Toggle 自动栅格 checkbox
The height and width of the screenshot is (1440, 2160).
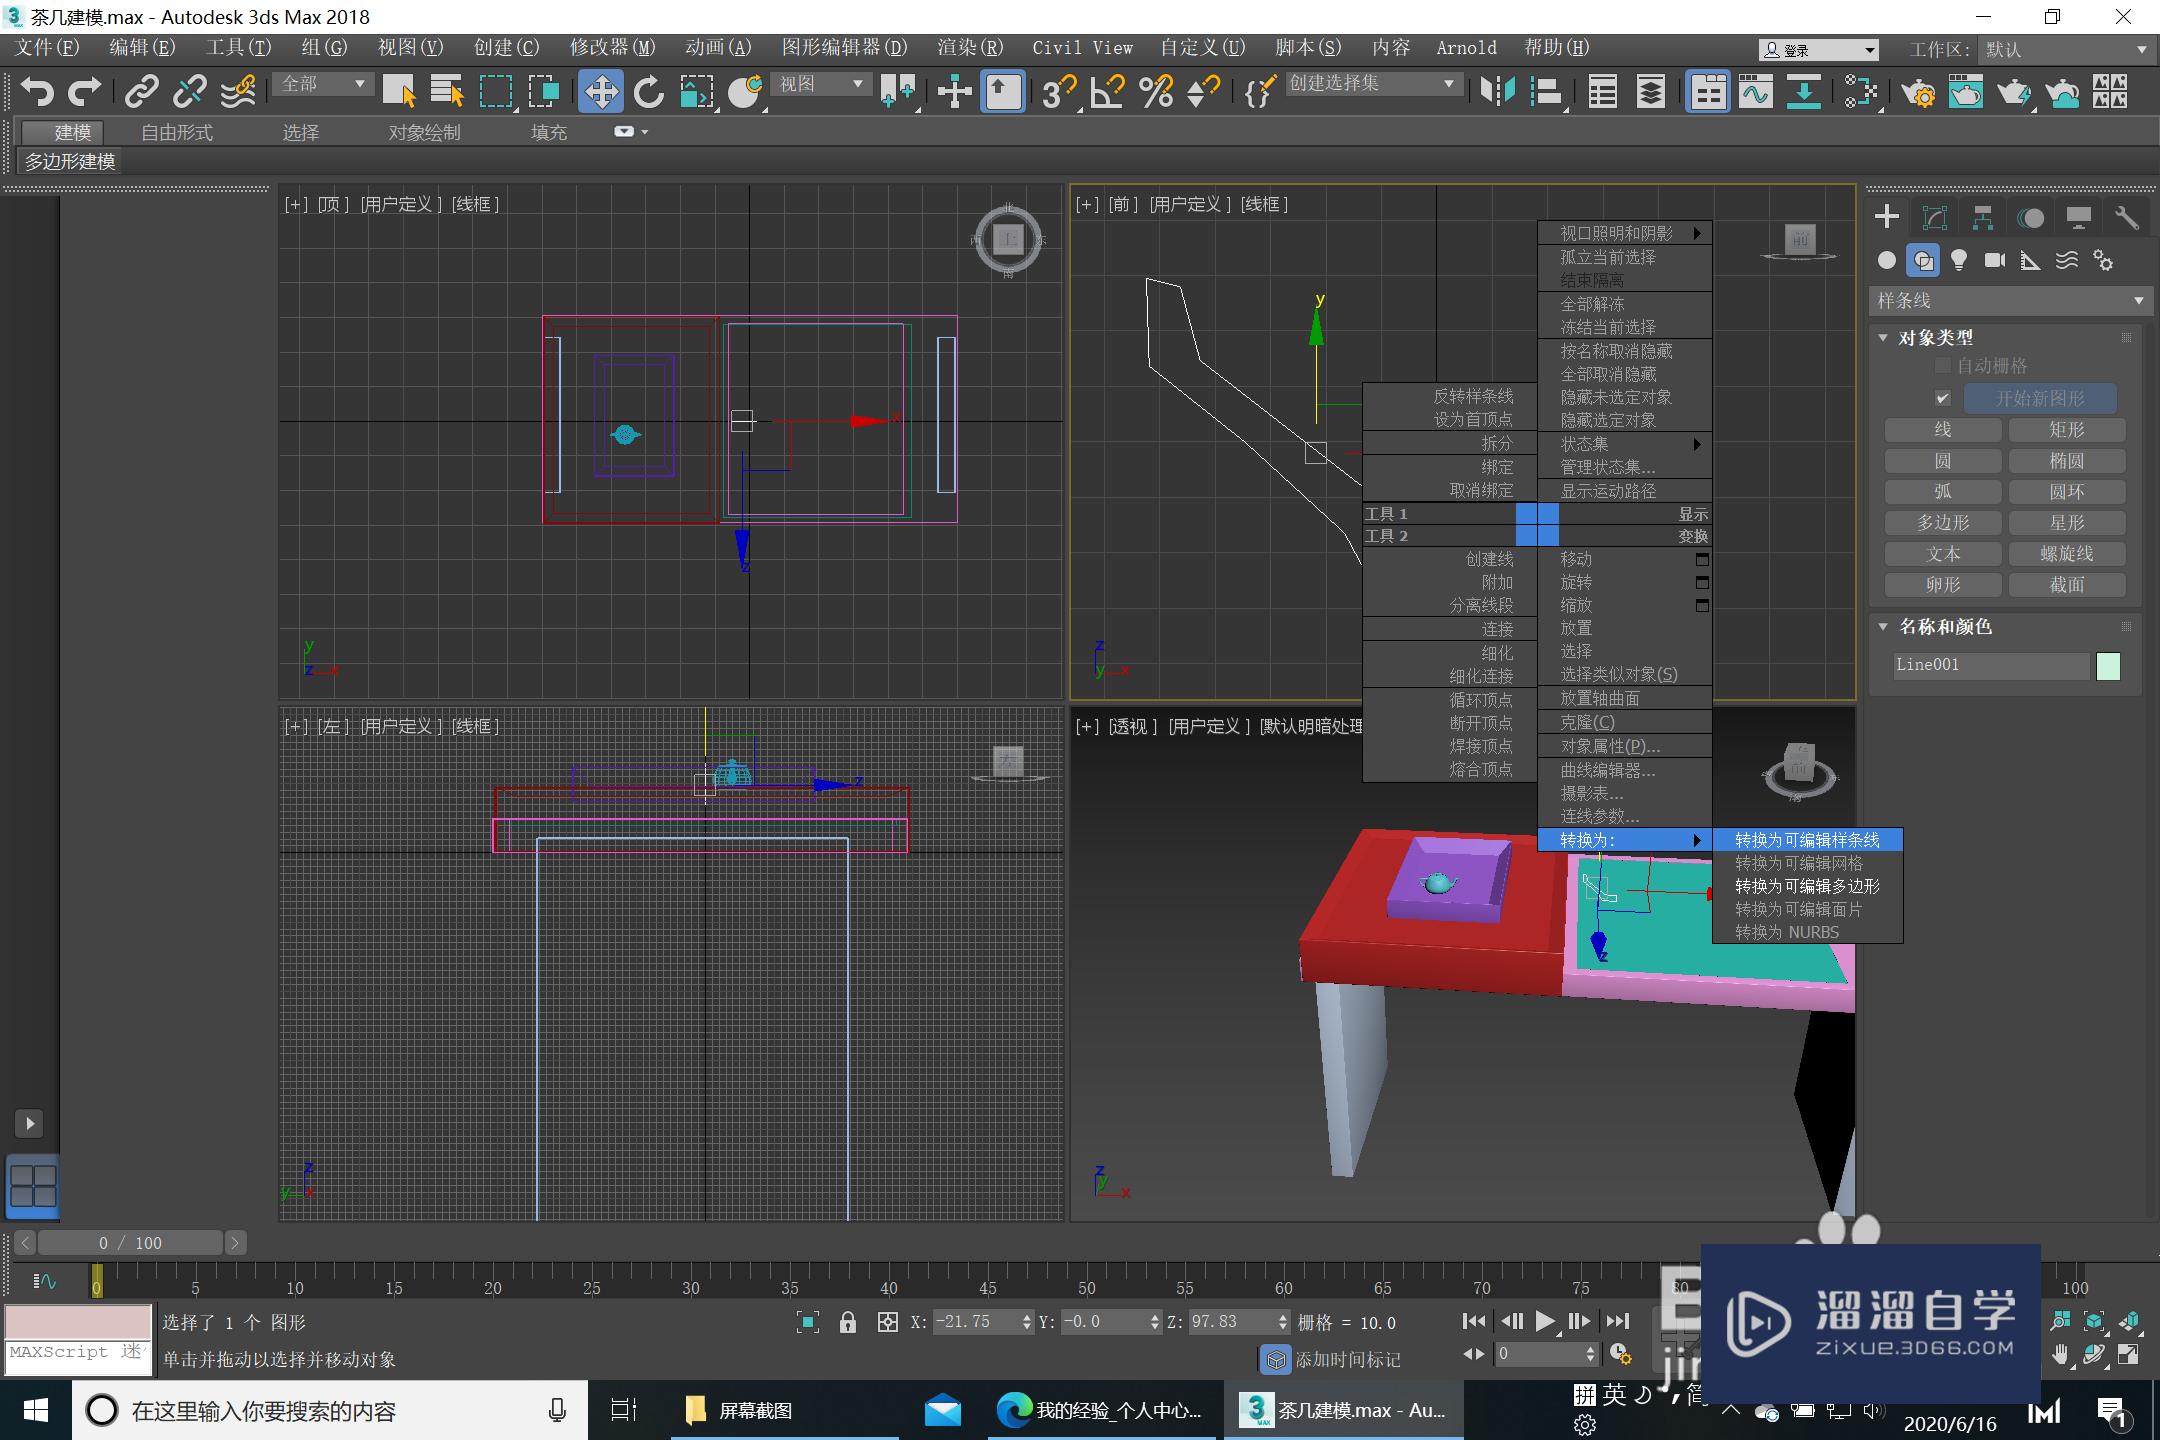[1942, 365]
